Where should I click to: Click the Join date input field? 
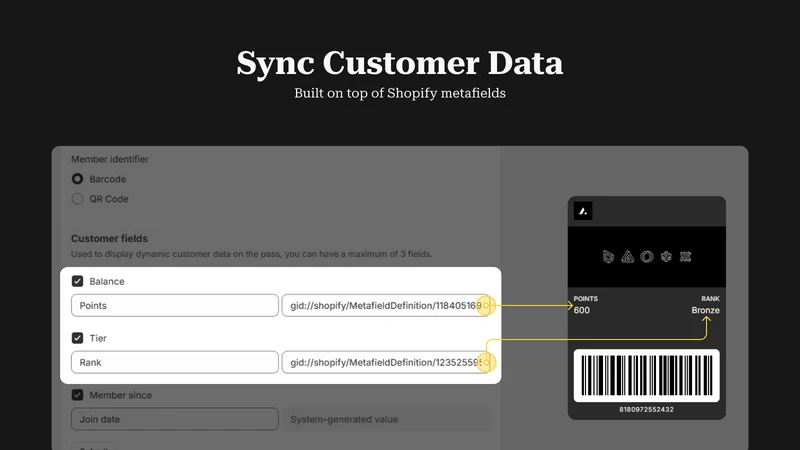pos(175,419)
